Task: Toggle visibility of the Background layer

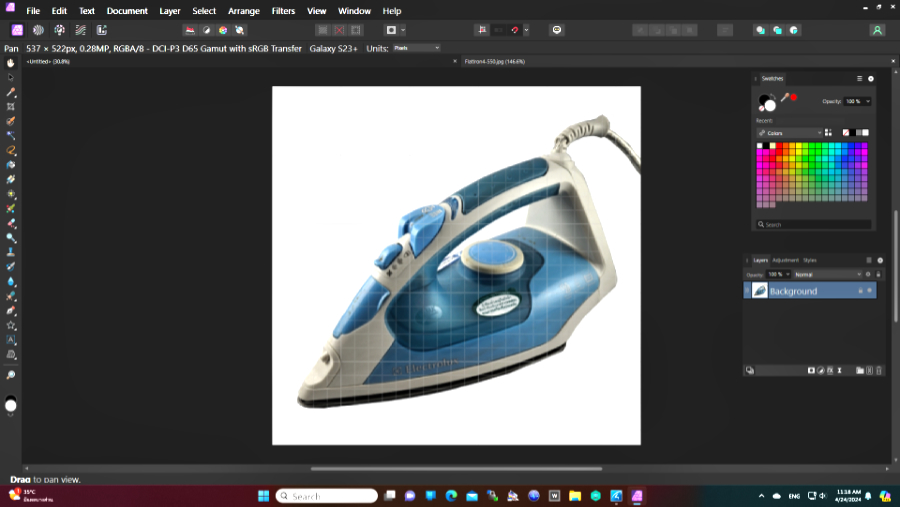Action: point(870,291)
